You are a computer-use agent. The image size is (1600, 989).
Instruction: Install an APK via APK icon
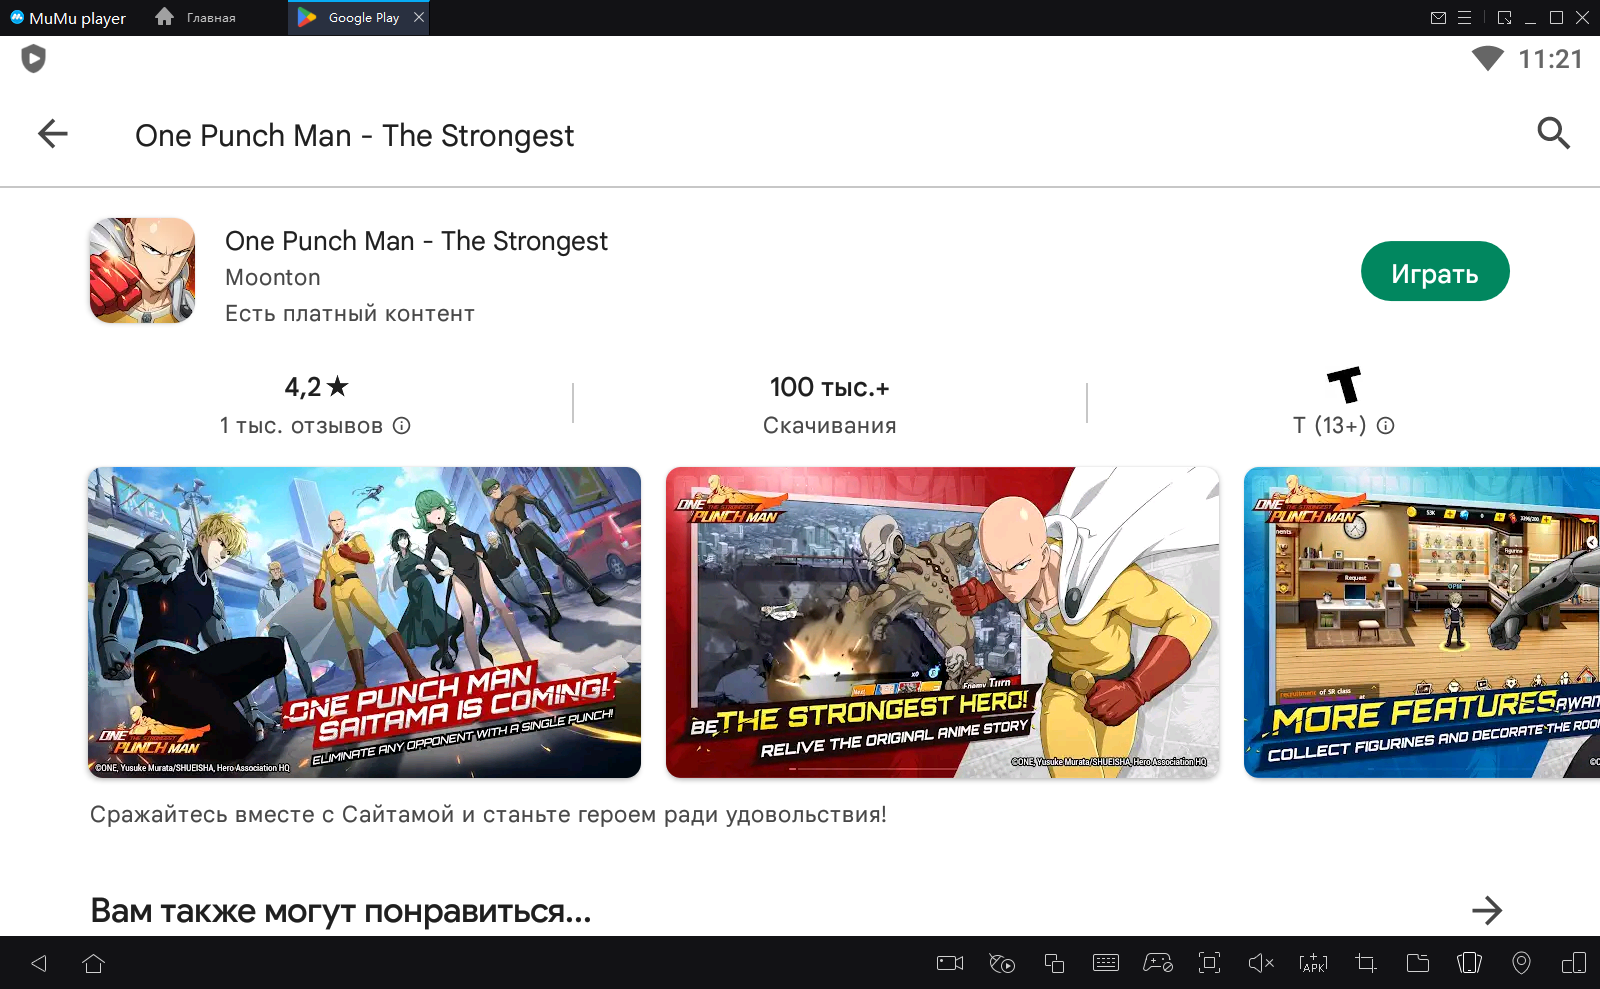tap(1312, 963)
